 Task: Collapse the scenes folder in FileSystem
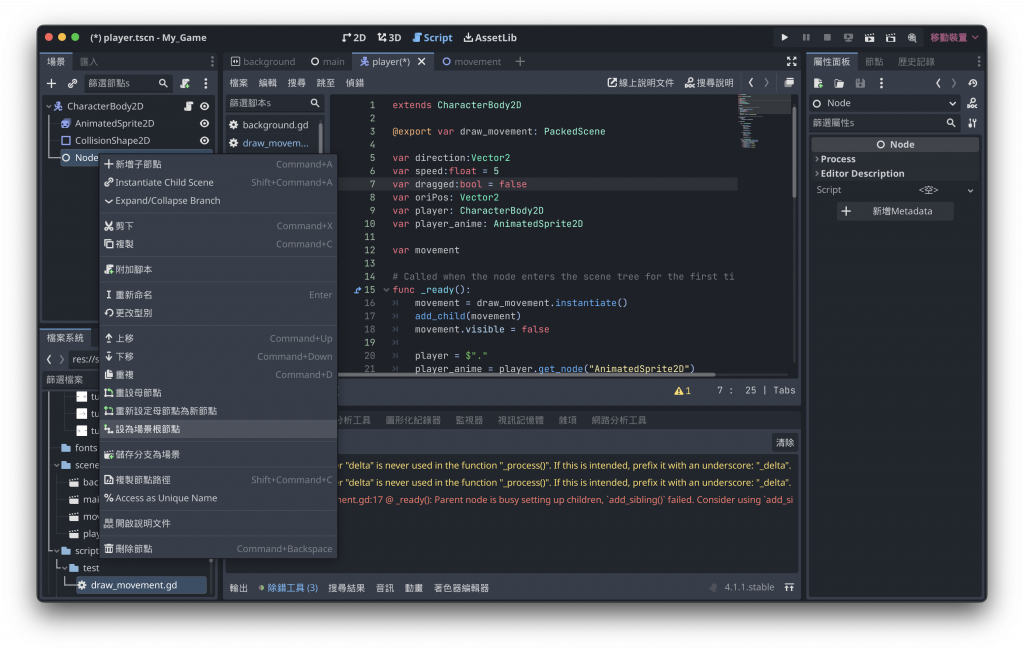pos(57,465)
